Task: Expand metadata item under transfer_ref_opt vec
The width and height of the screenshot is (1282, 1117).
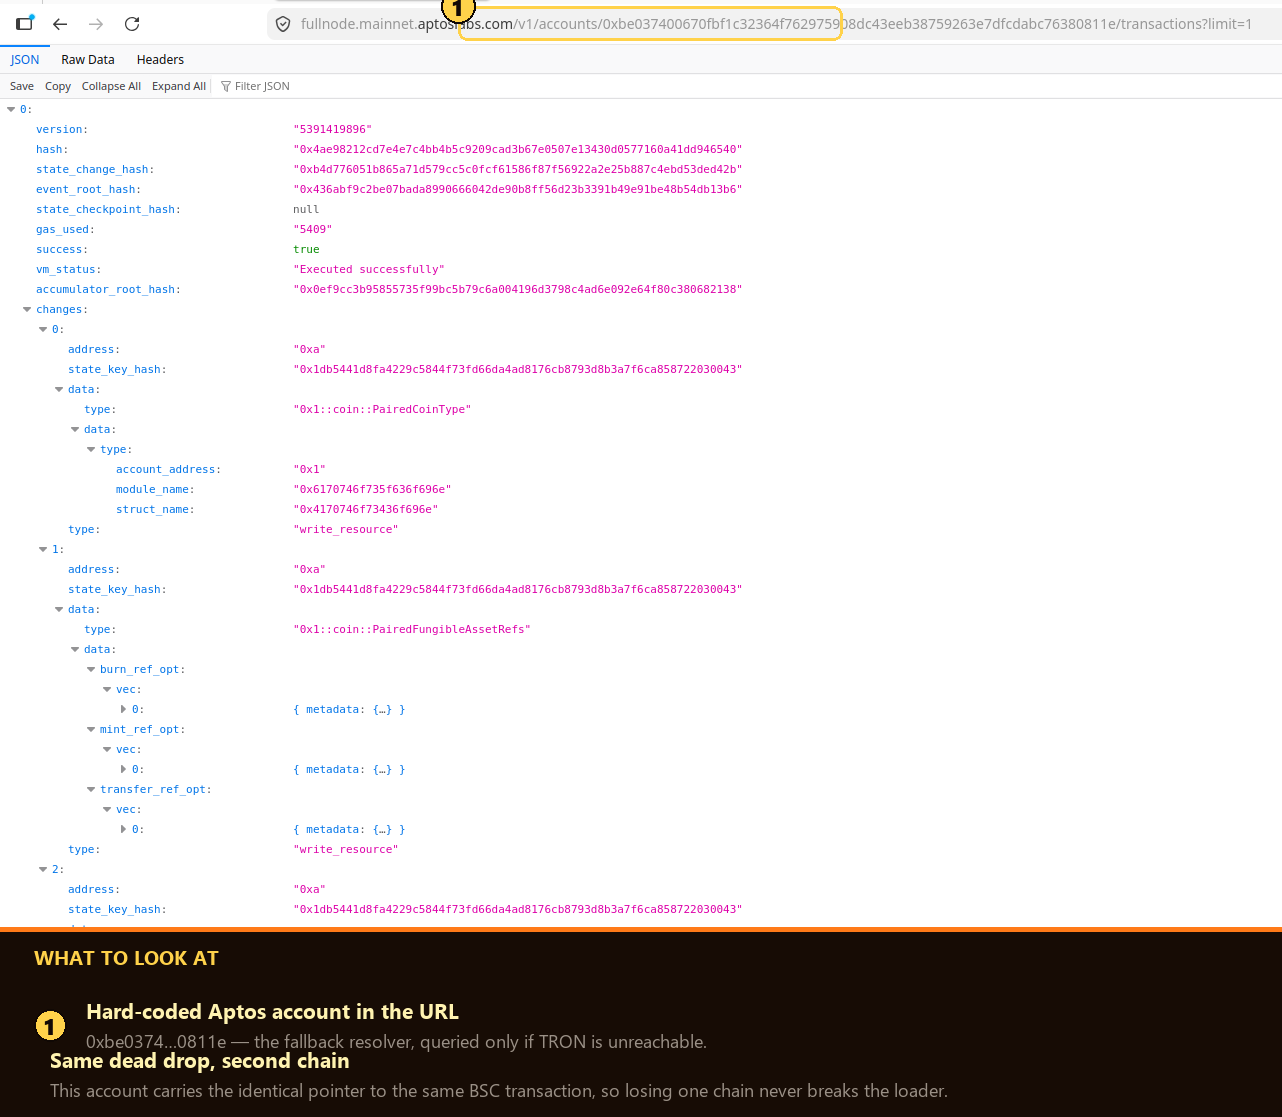Action: click(123, 829)
